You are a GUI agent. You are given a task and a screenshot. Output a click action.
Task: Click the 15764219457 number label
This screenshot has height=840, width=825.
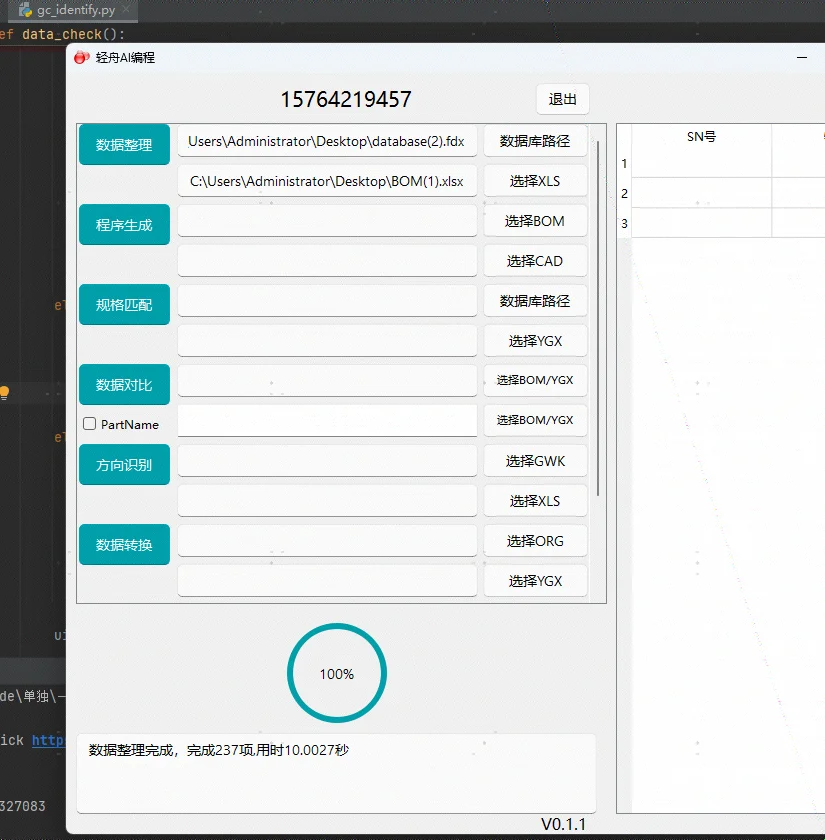[346, 99]
